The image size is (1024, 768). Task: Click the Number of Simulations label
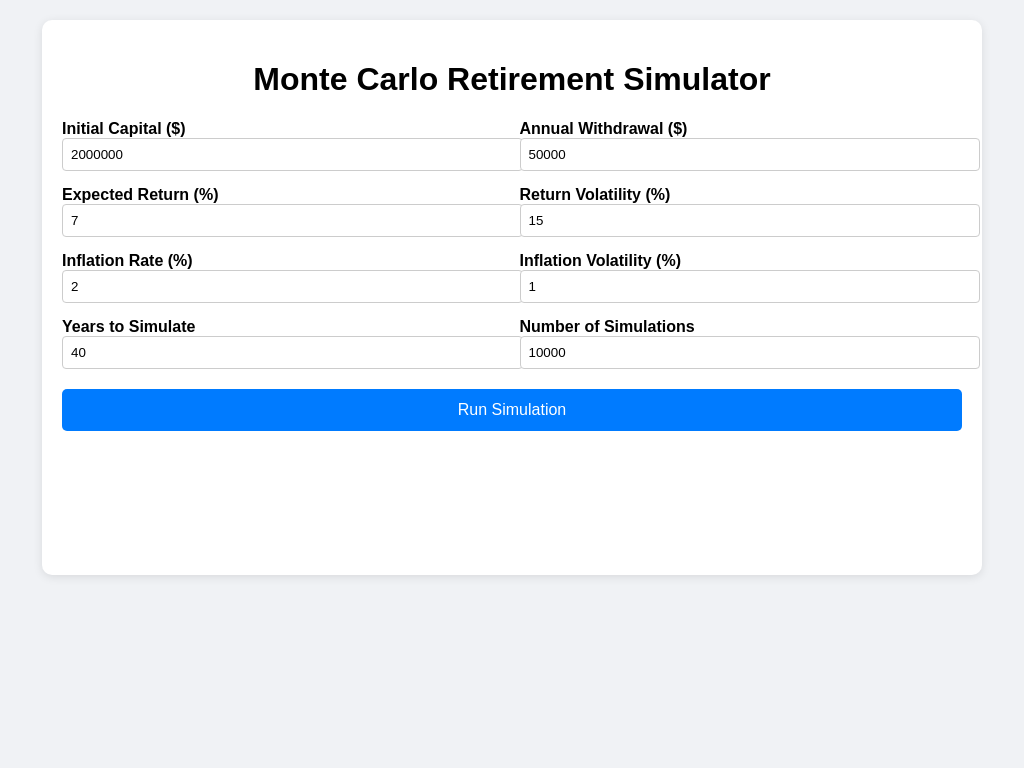click(x=606, y=326)
